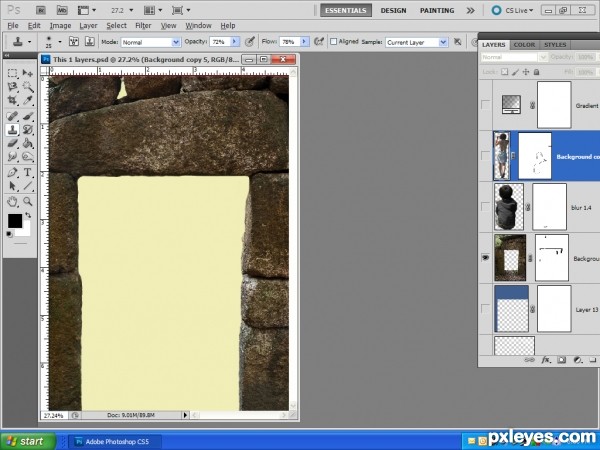Switch to the Design workspace

tap(393, 10)
